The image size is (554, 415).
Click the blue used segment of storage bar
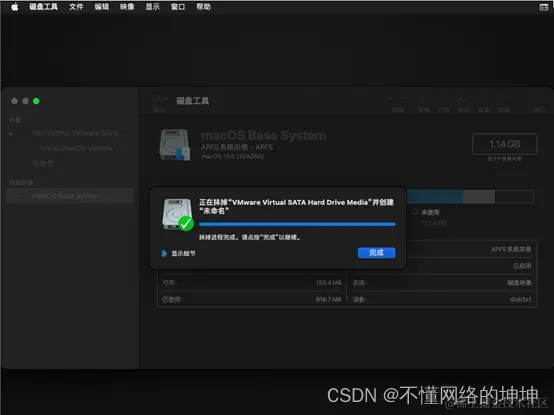[435, 196]
